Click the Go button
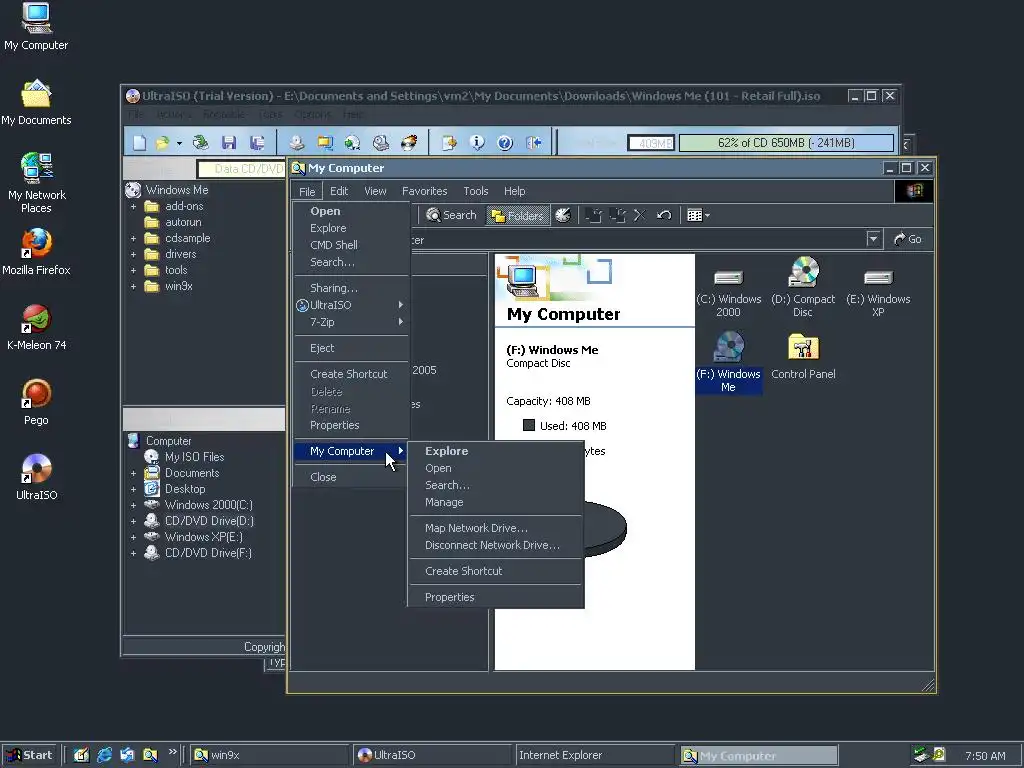This screenshot has width=1024, height=768. point(908,239)
